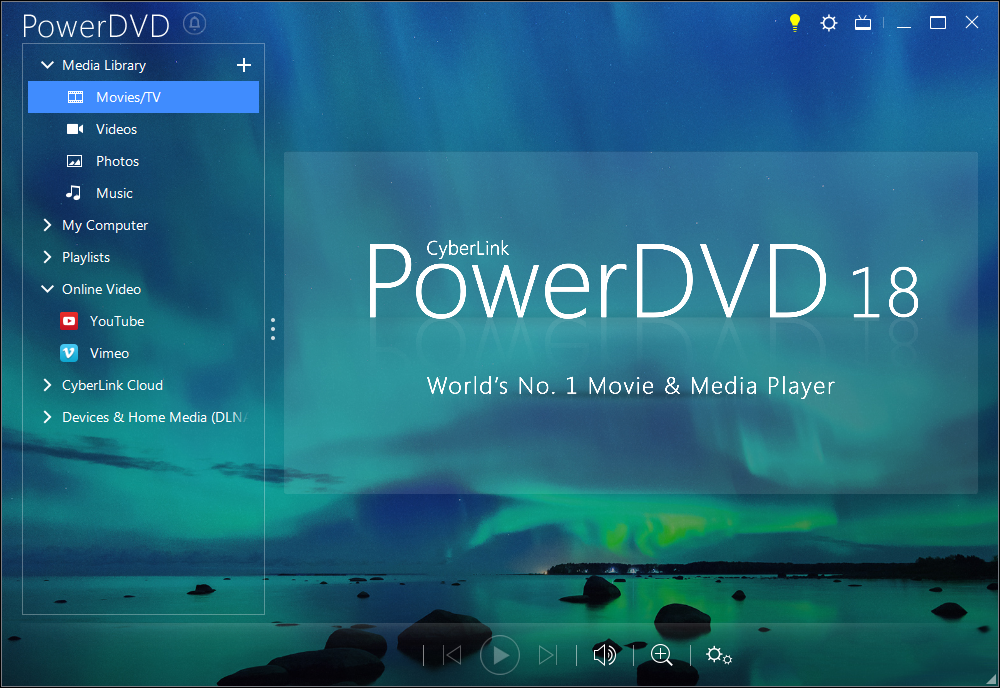Skip to next track button

pyautogui.click(x=547, y=655)
